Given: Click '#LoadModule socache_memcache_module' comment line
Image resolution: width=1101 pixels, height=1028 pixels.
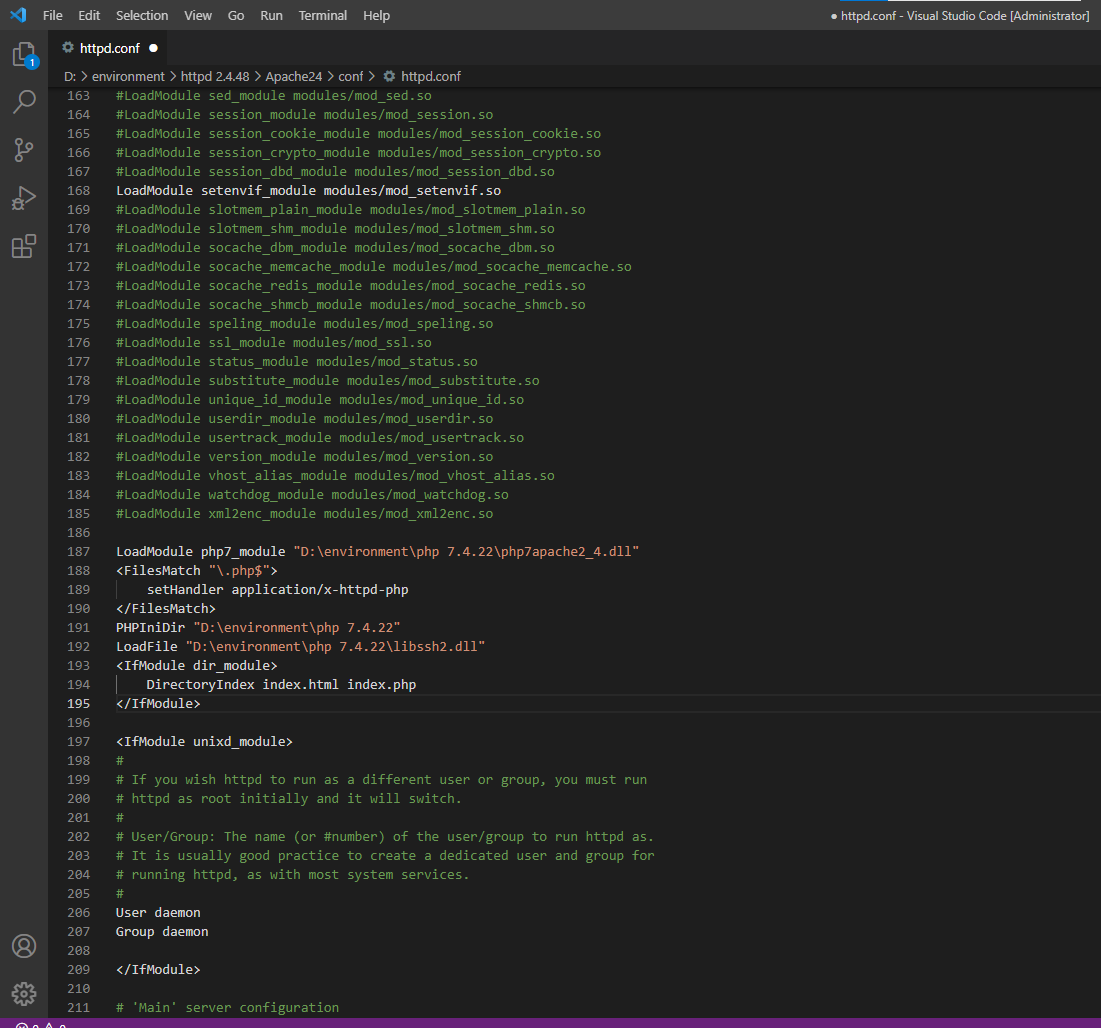Looking at the screenshot, I should pos(374,267).
